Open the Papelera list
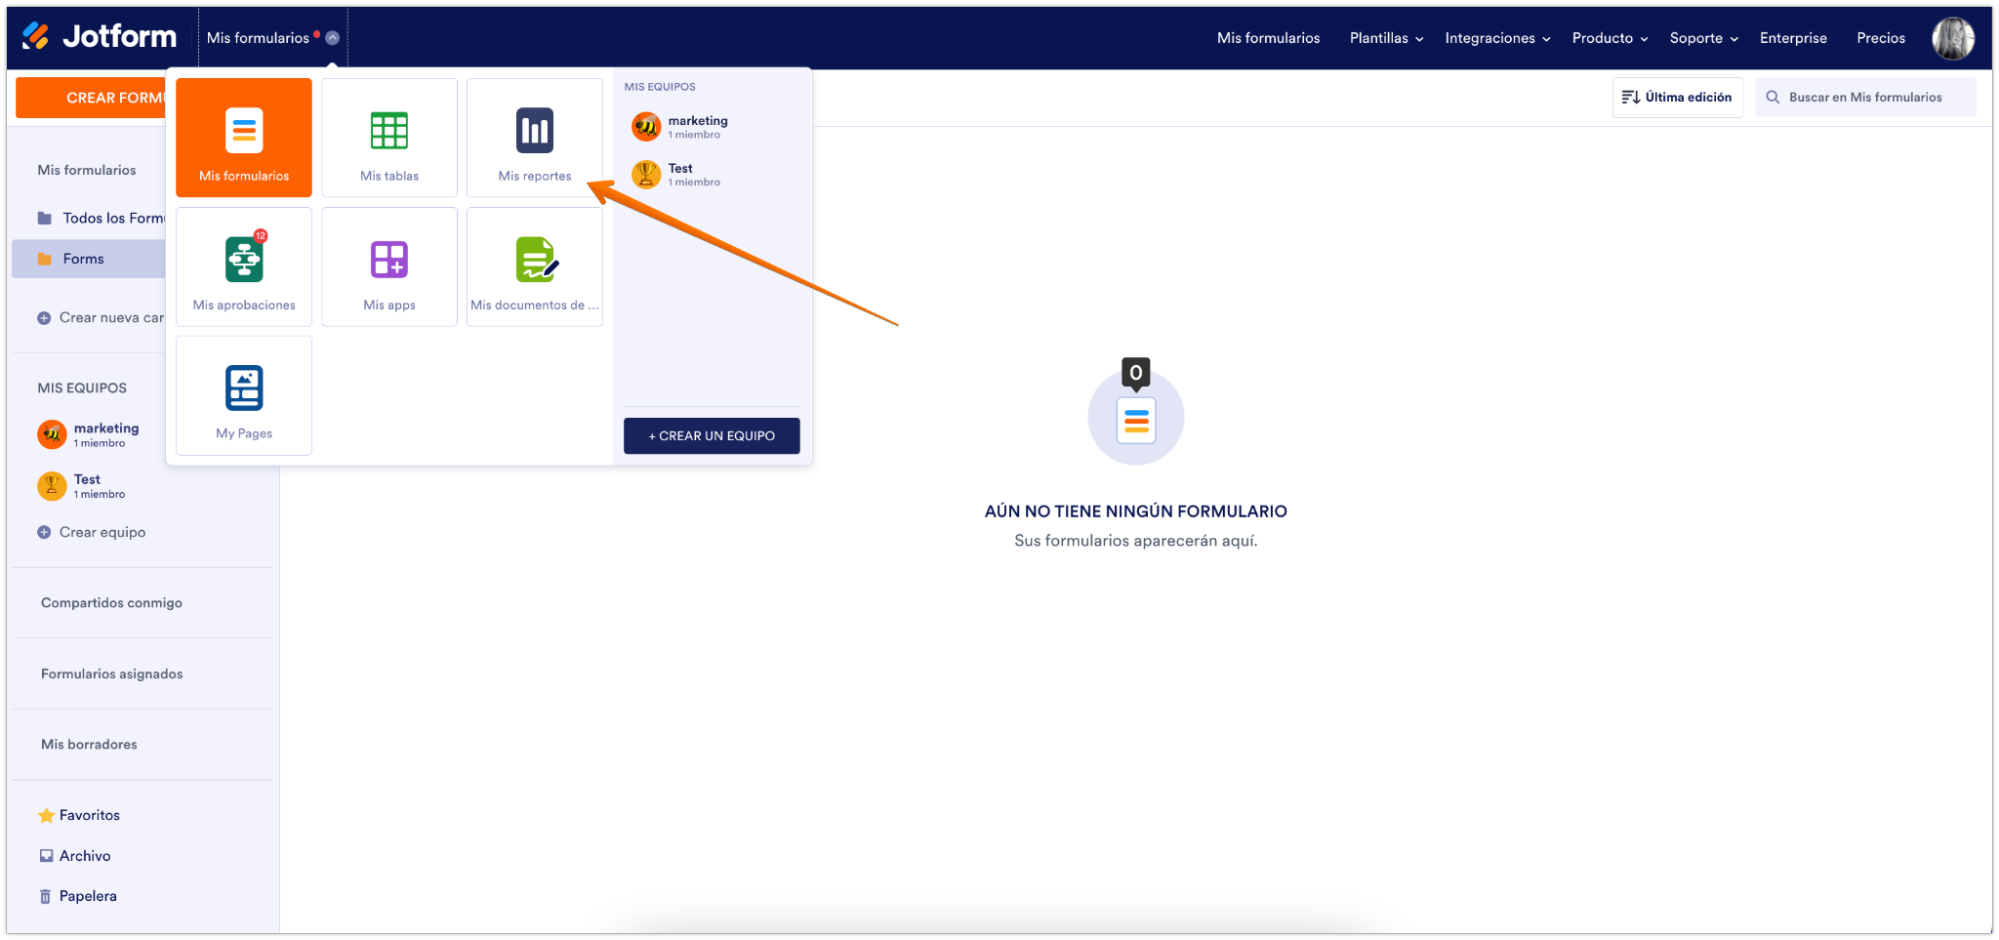The height and width of the screenshot is (940, 1999). click(x=88, y=896)
